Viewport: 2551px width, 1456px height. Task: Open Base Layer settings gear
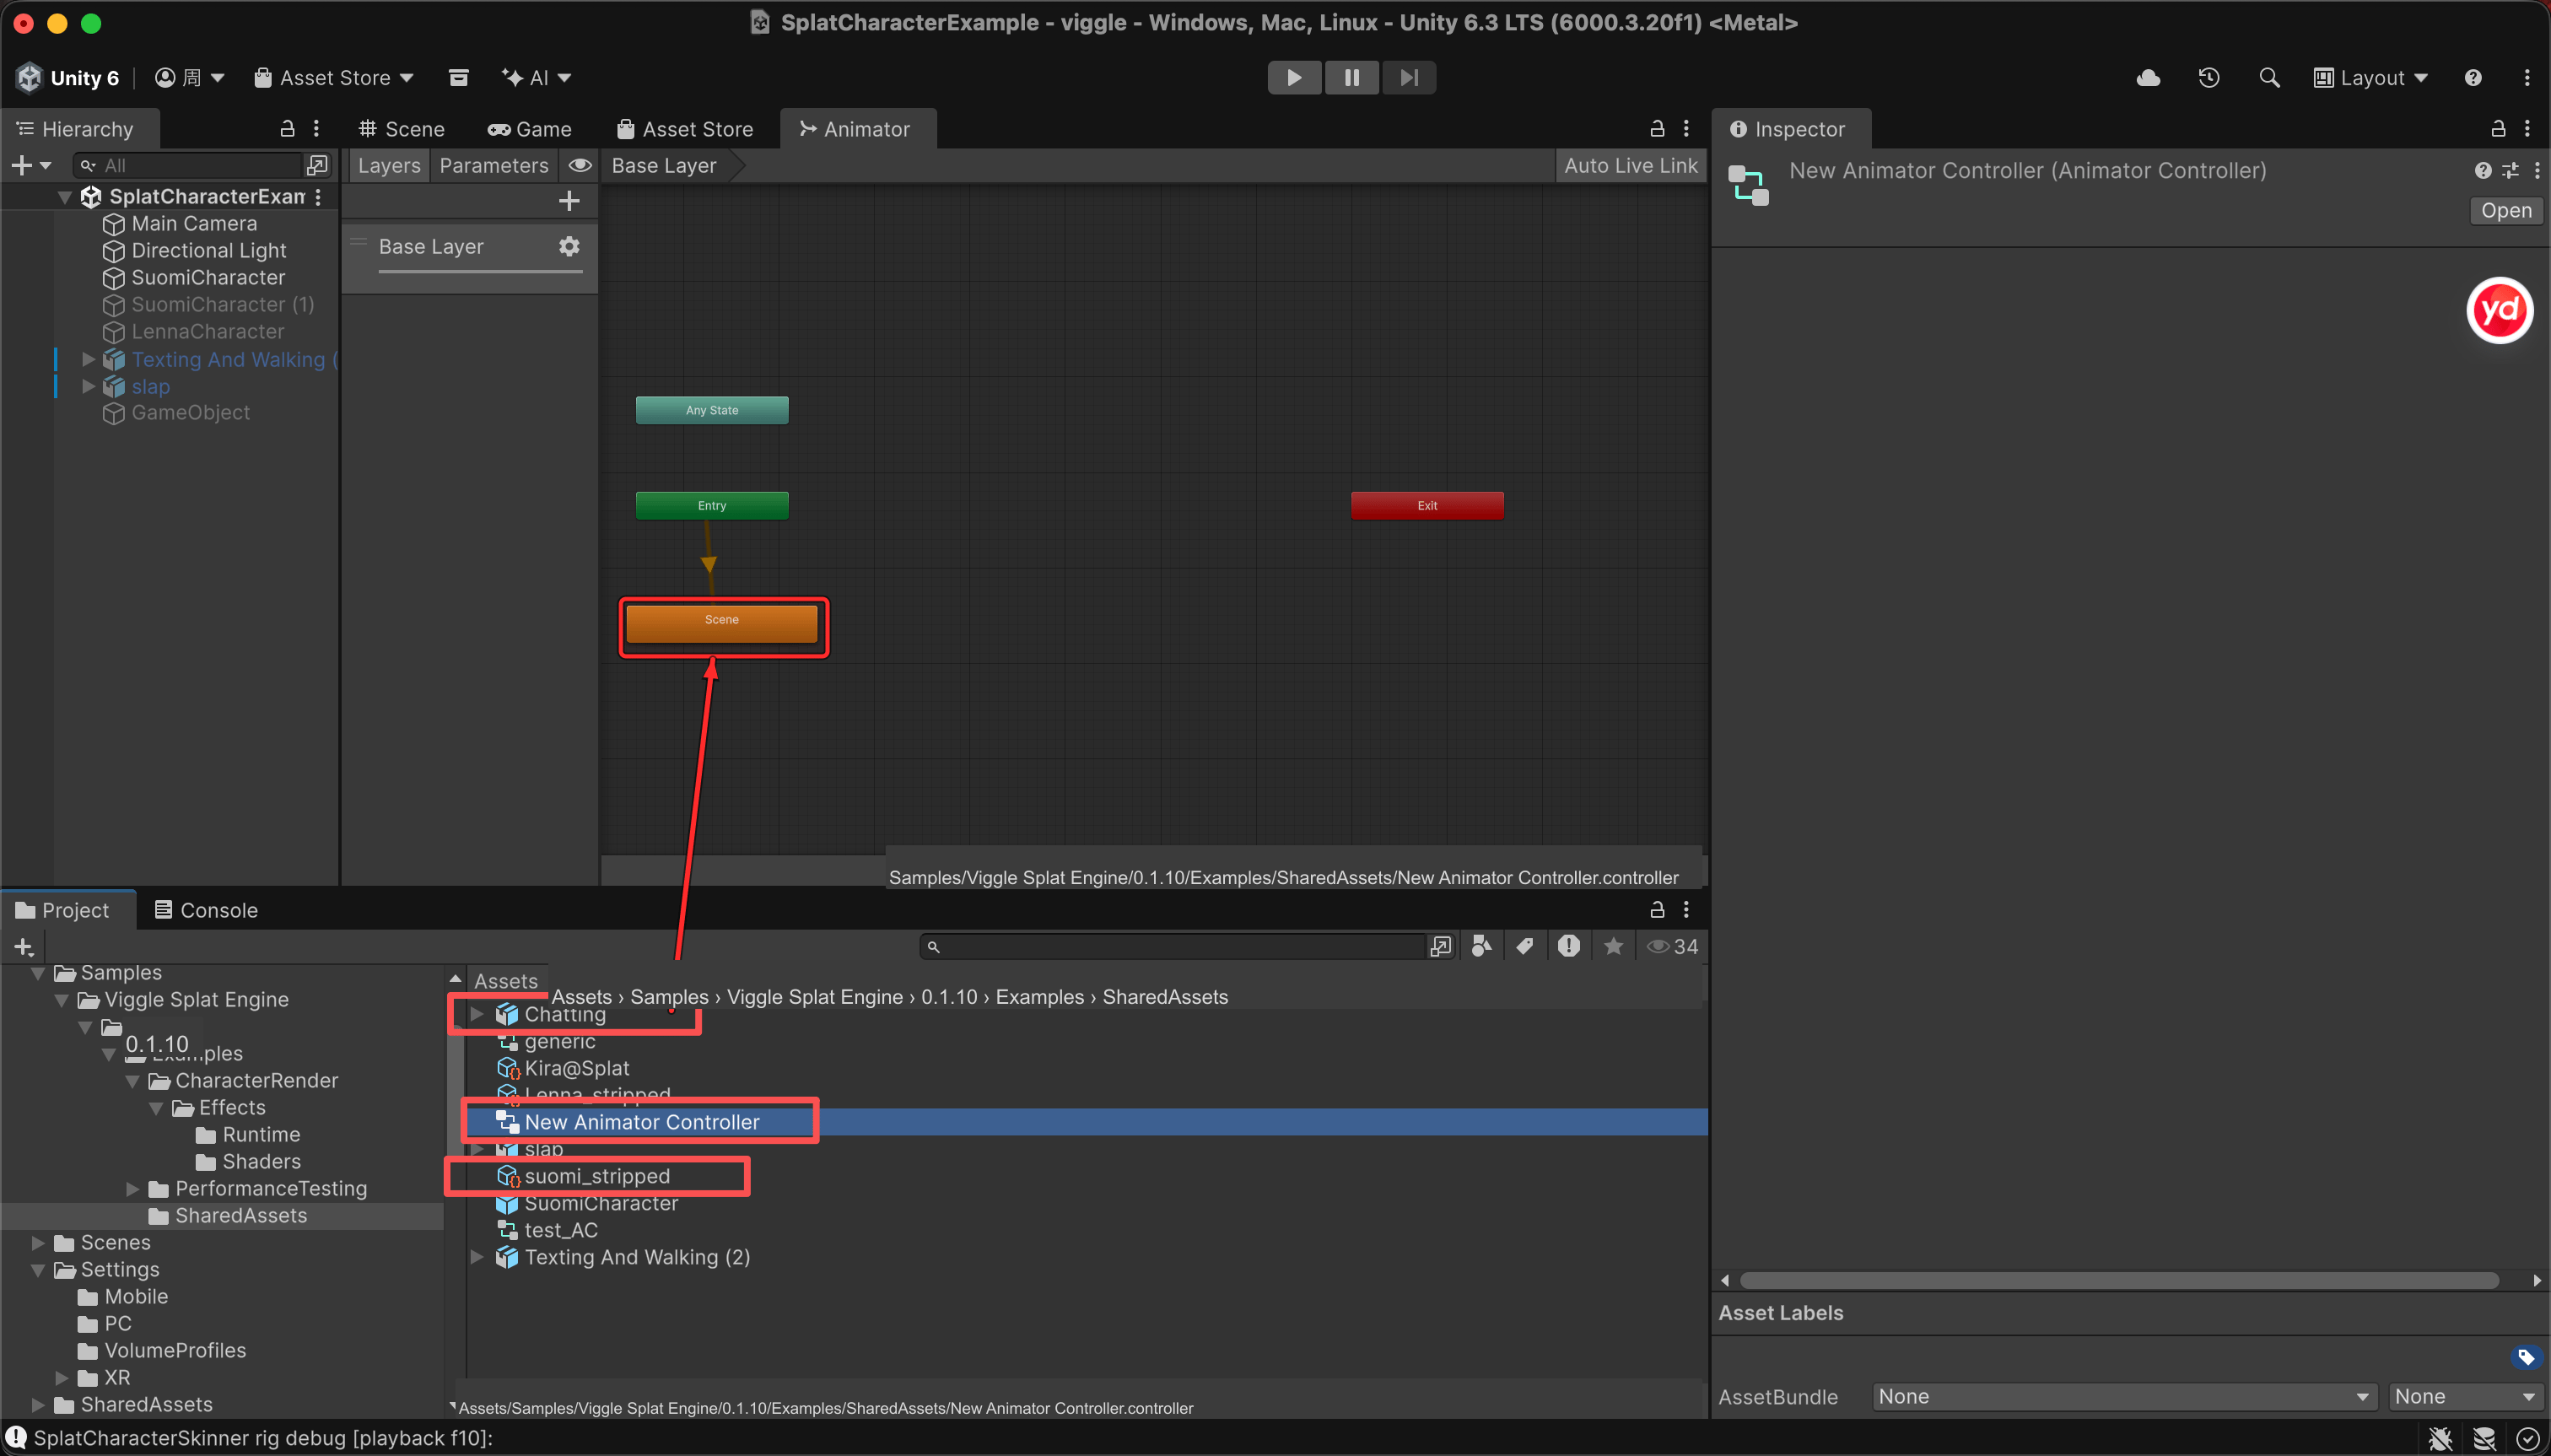pyautogui.click(x=569, y=246)
